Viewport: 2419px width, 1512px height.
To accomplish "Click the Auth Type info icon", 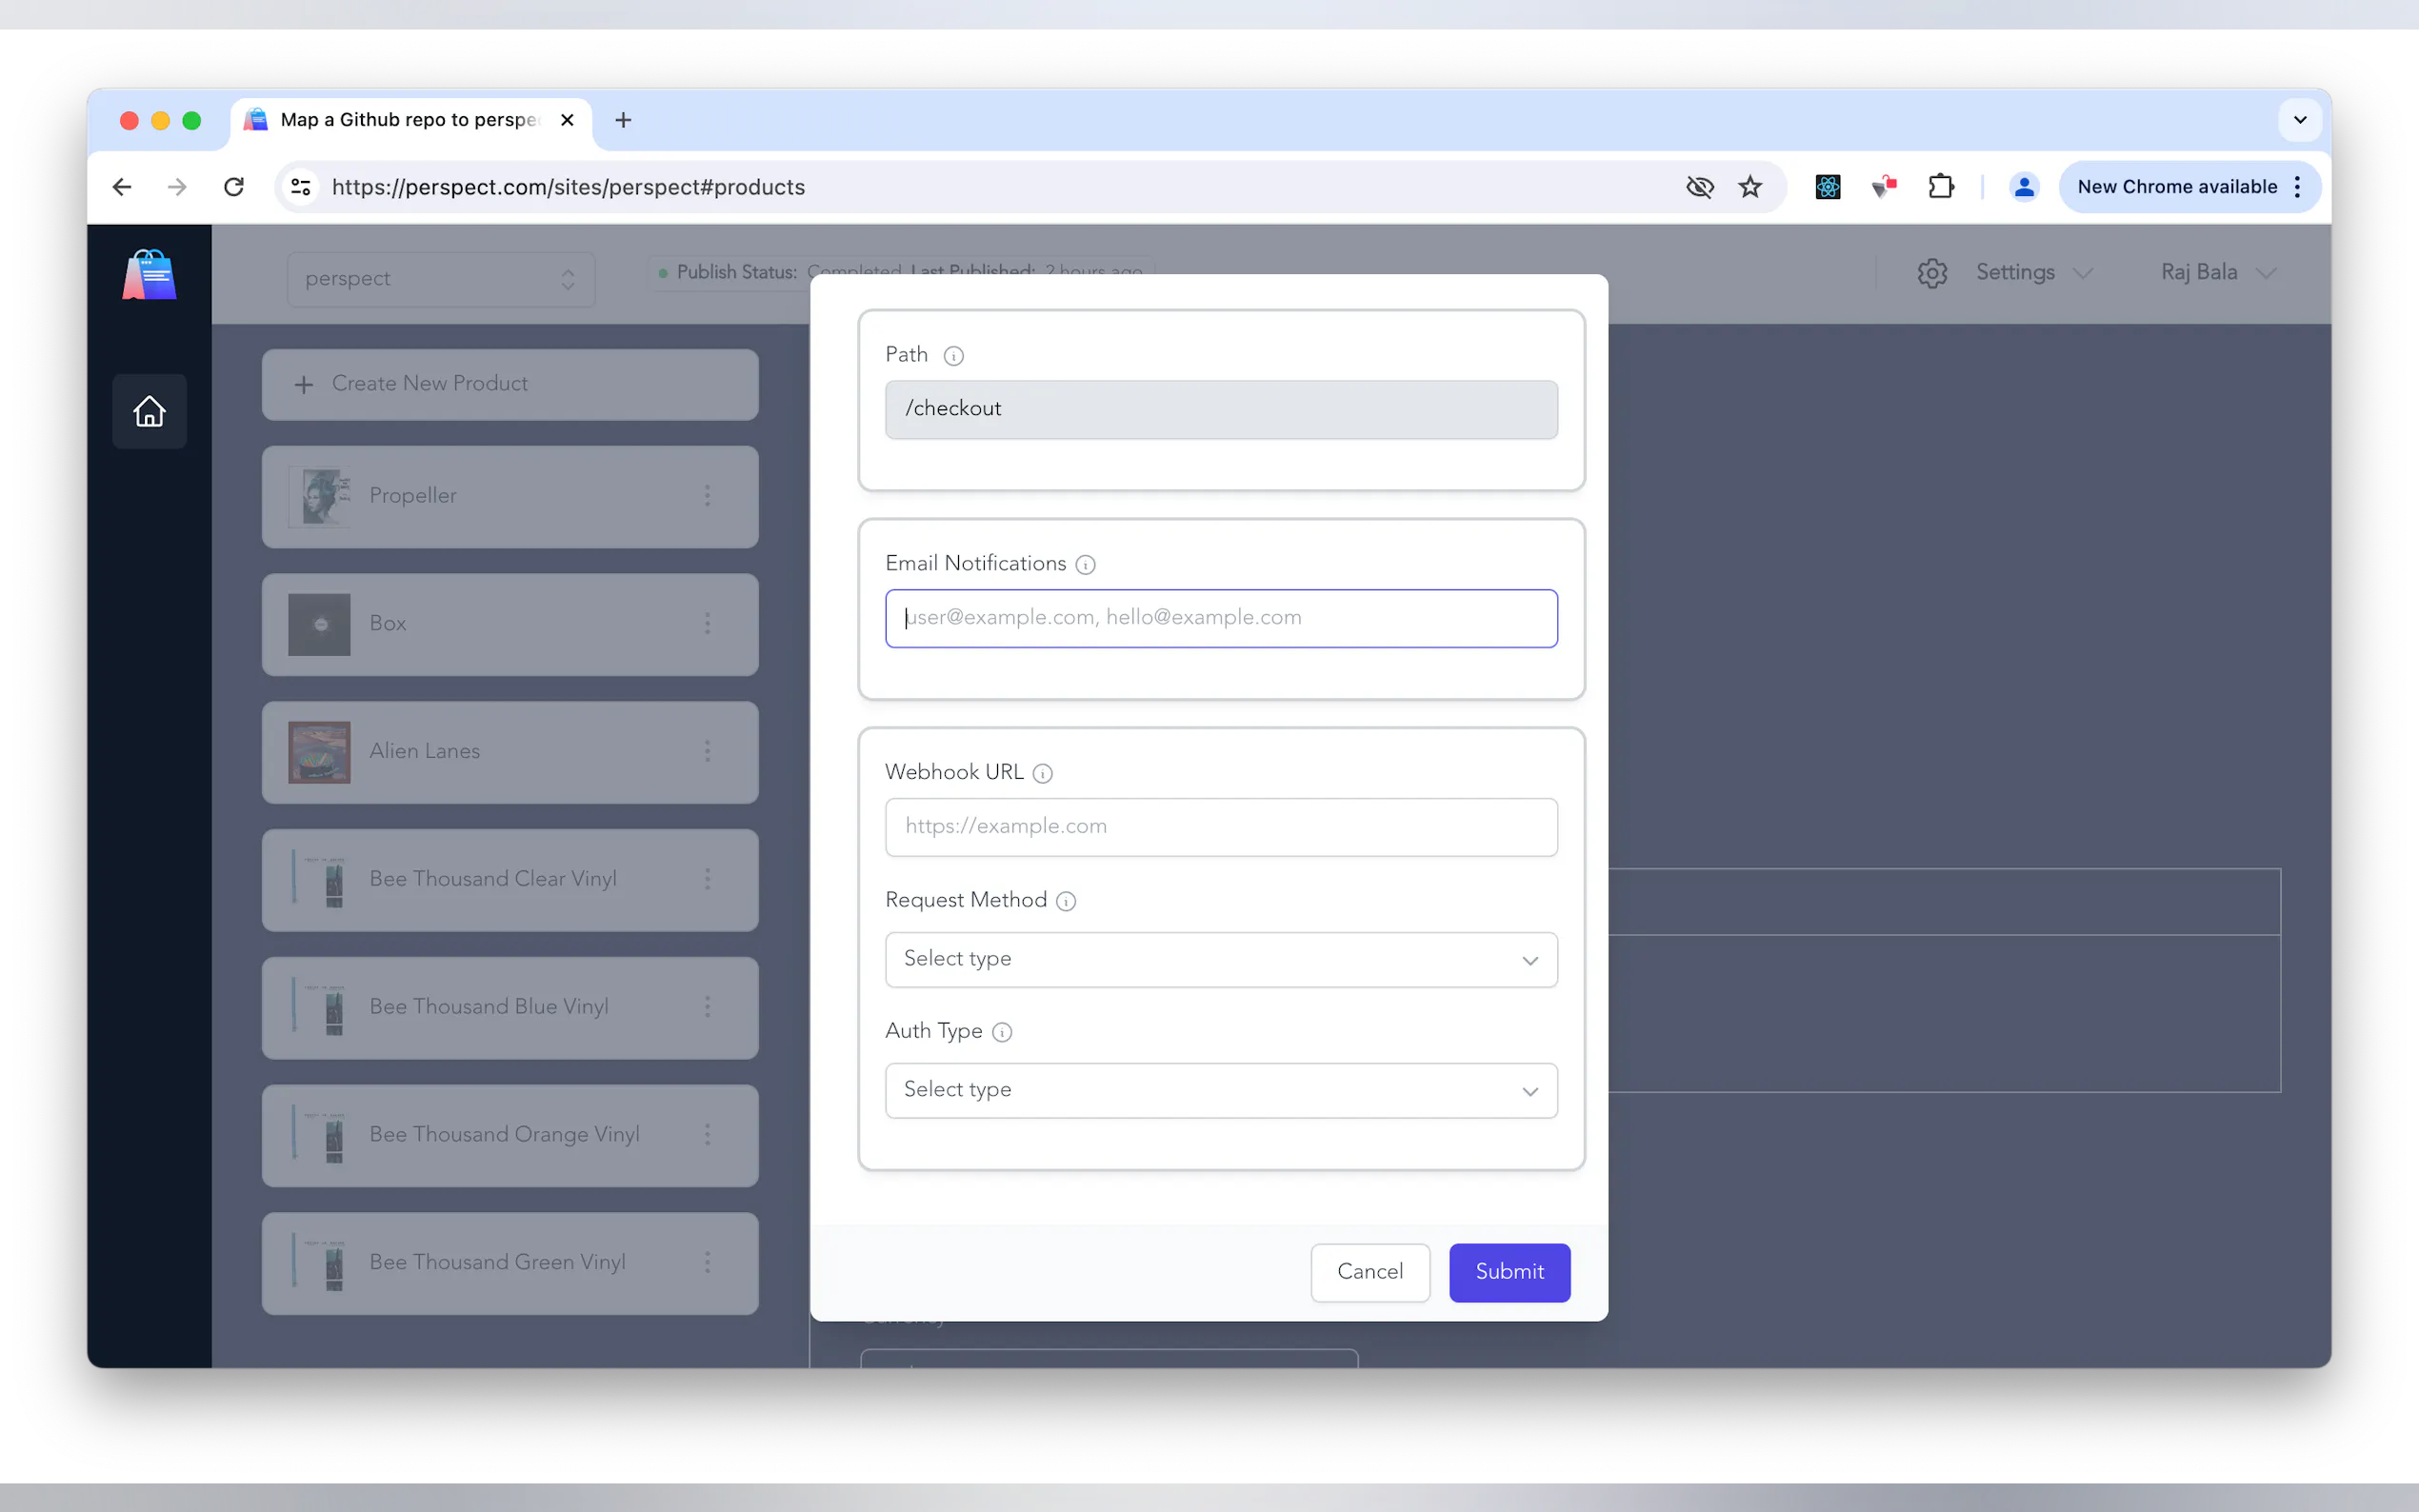I will [1002, 1033].
